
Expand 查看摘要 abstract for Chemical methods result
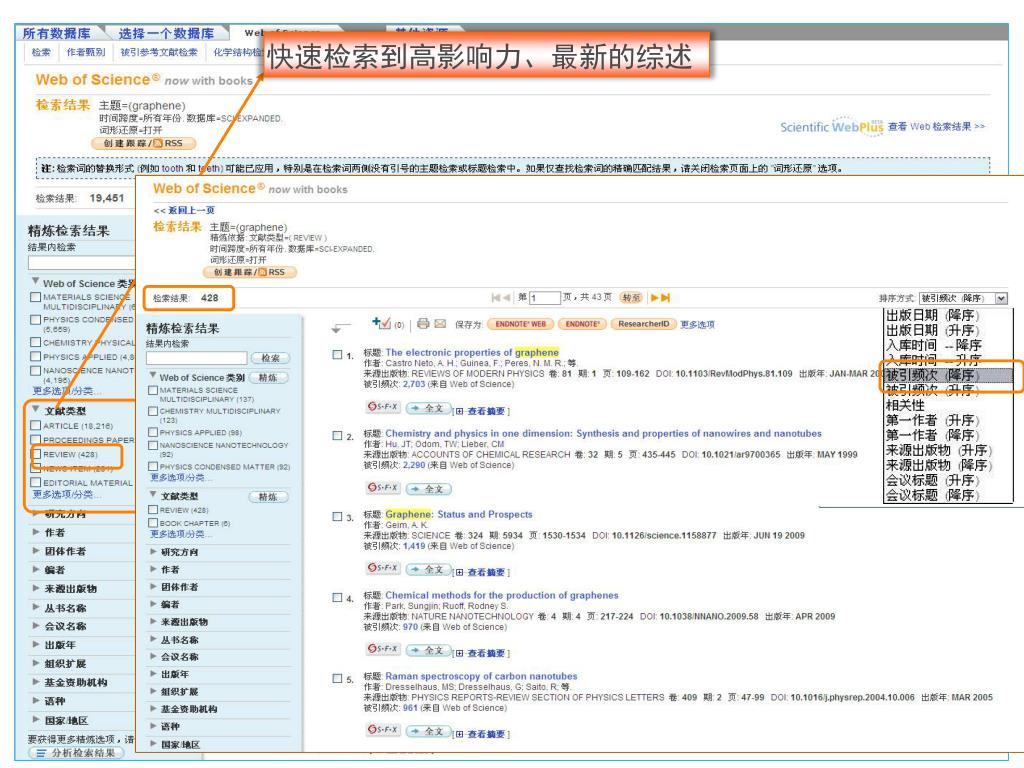click(481, 654)
